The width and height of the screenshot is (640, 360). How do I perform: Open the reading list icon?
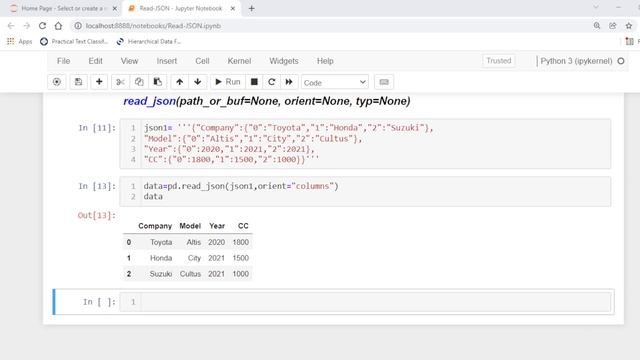629,41
